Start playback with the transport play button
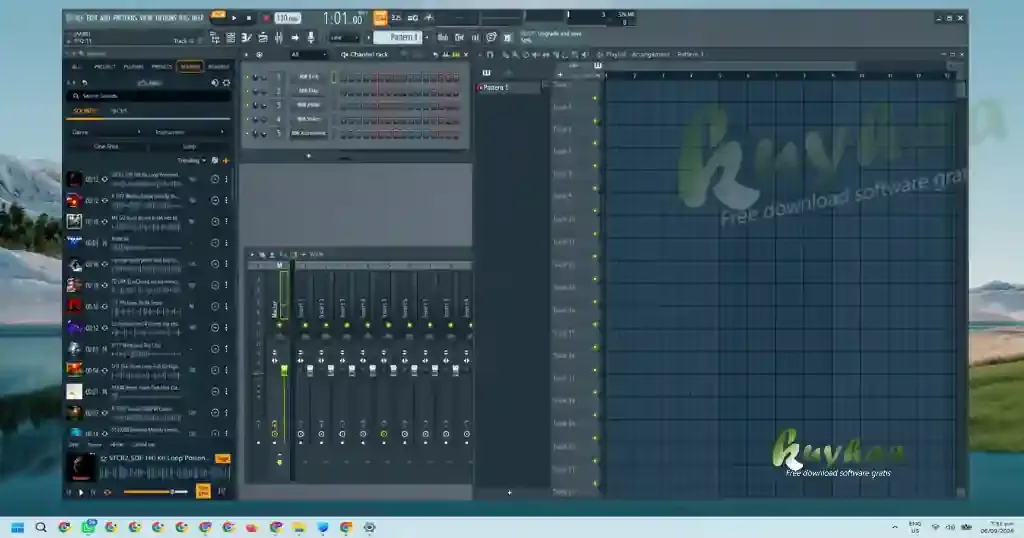The image size is (1024, 538). click(x=234, y=18)
